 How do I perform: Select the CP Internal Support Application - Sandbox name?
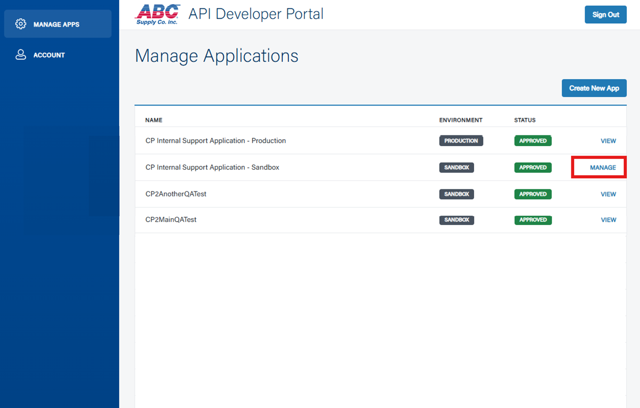(x=212, y=168)
